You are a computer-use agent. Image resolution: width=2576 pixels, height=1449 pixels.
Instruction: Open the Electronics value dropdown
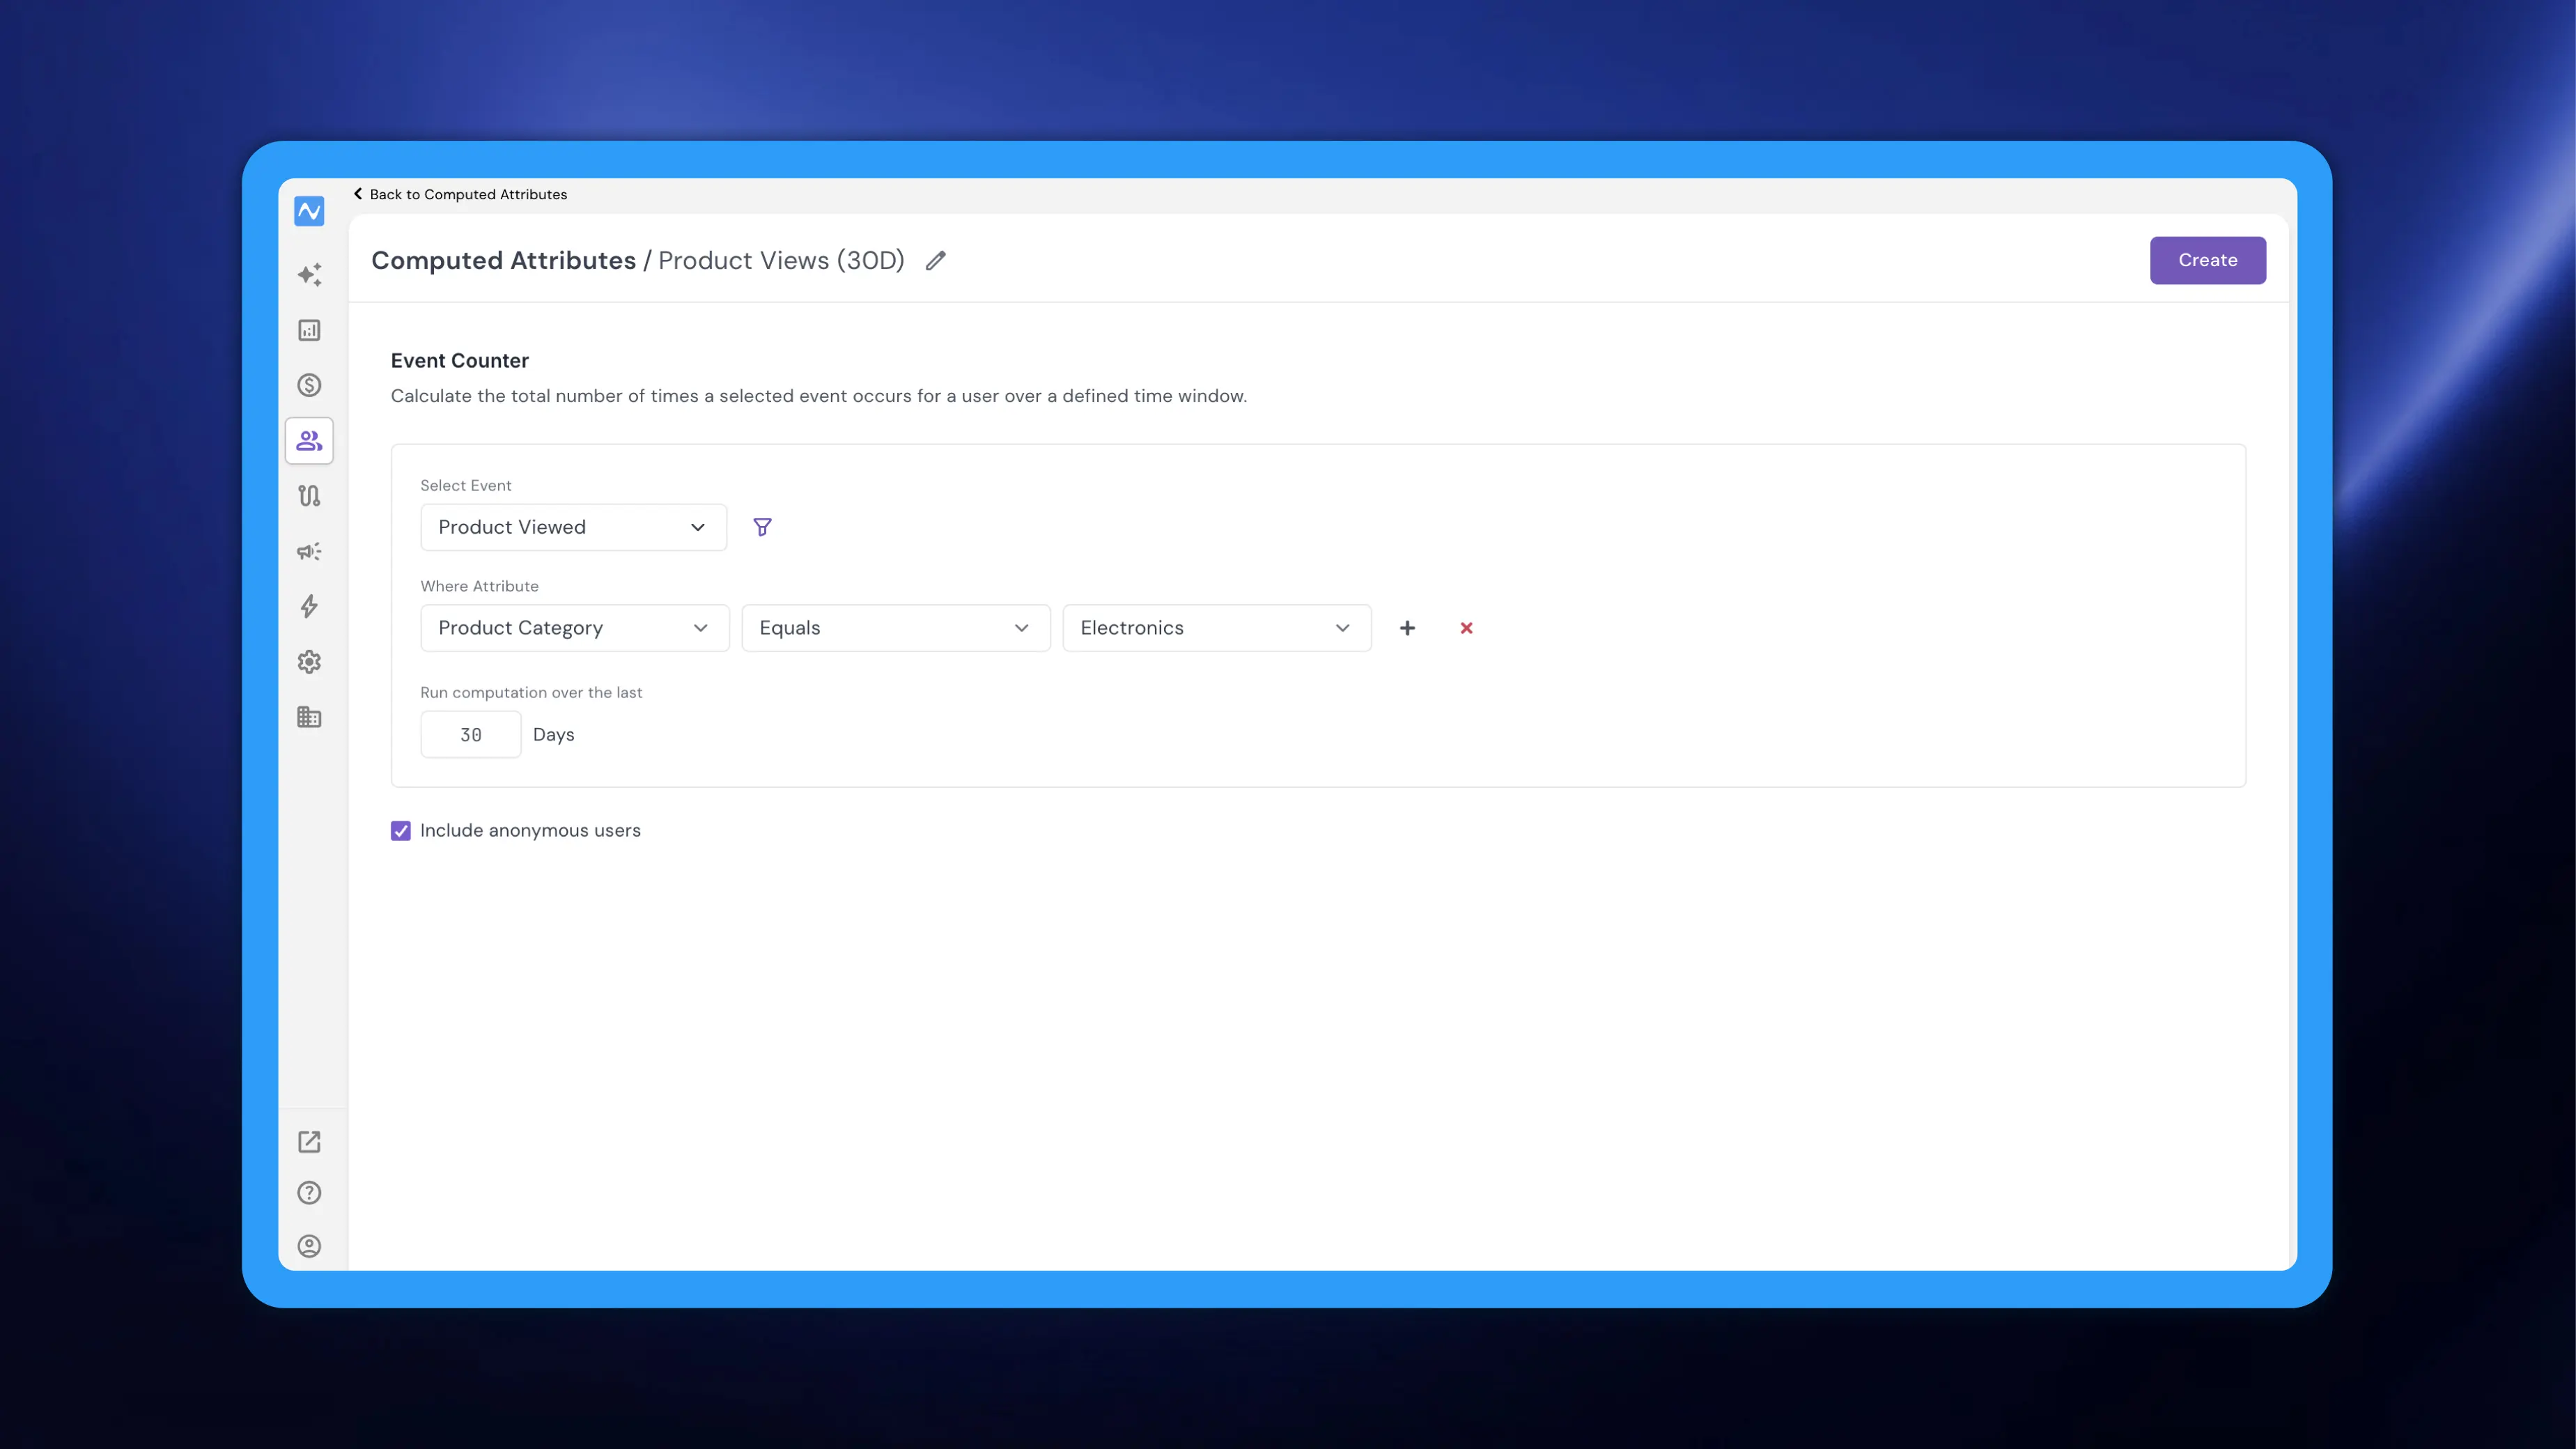pos(1217,628)
